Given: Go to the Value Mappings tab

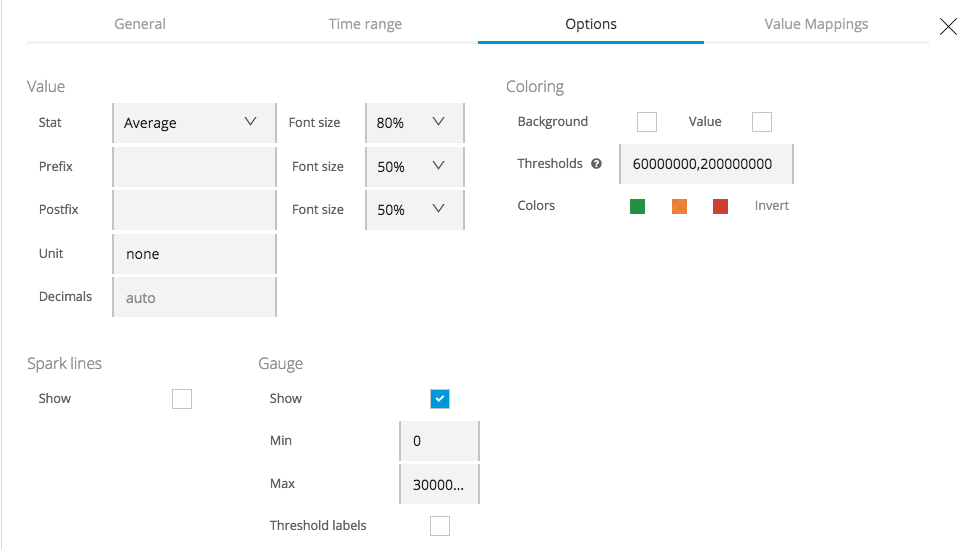Looking at the screenshot, I should 816,24.
